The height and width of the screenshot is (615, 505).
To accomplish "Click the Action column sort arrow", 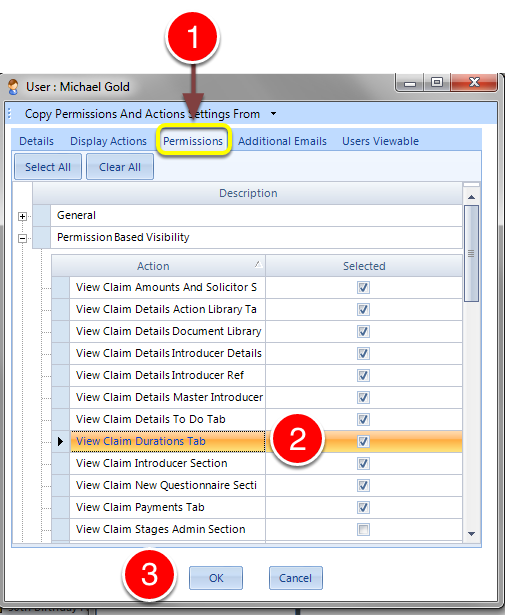I will pos(258,264).
